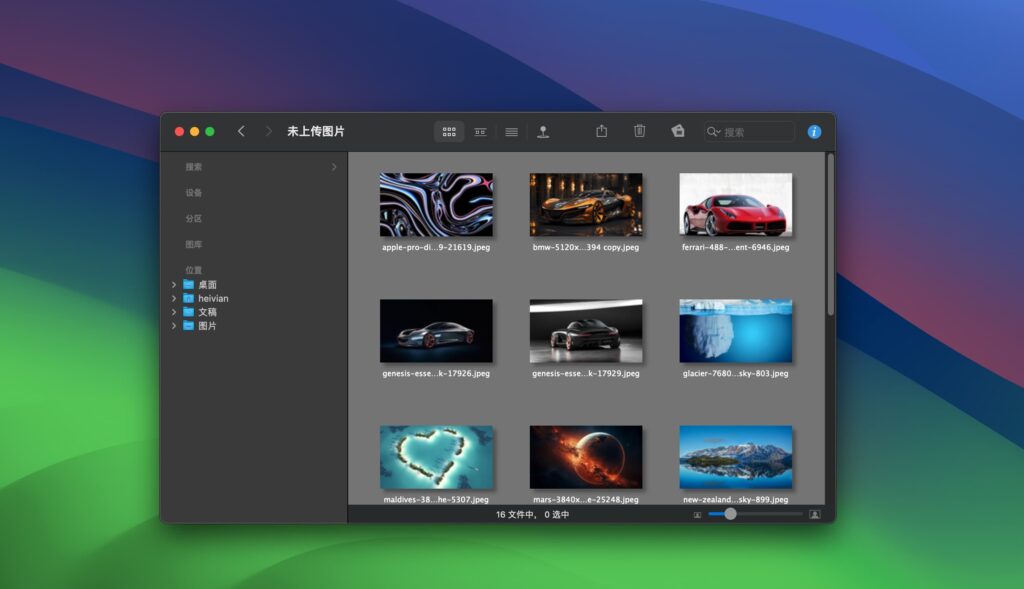Expand the 桌面 folder disclosure triangle

tap(175, 284)
